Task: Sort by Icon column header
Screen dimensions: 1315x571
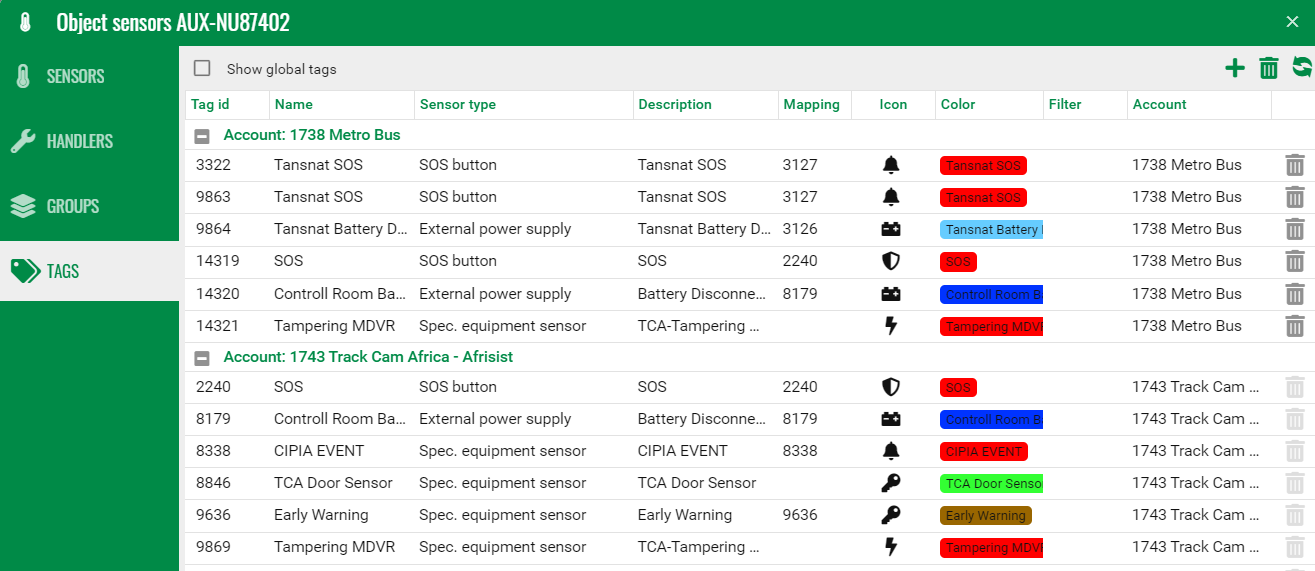Action: (893, 104)
